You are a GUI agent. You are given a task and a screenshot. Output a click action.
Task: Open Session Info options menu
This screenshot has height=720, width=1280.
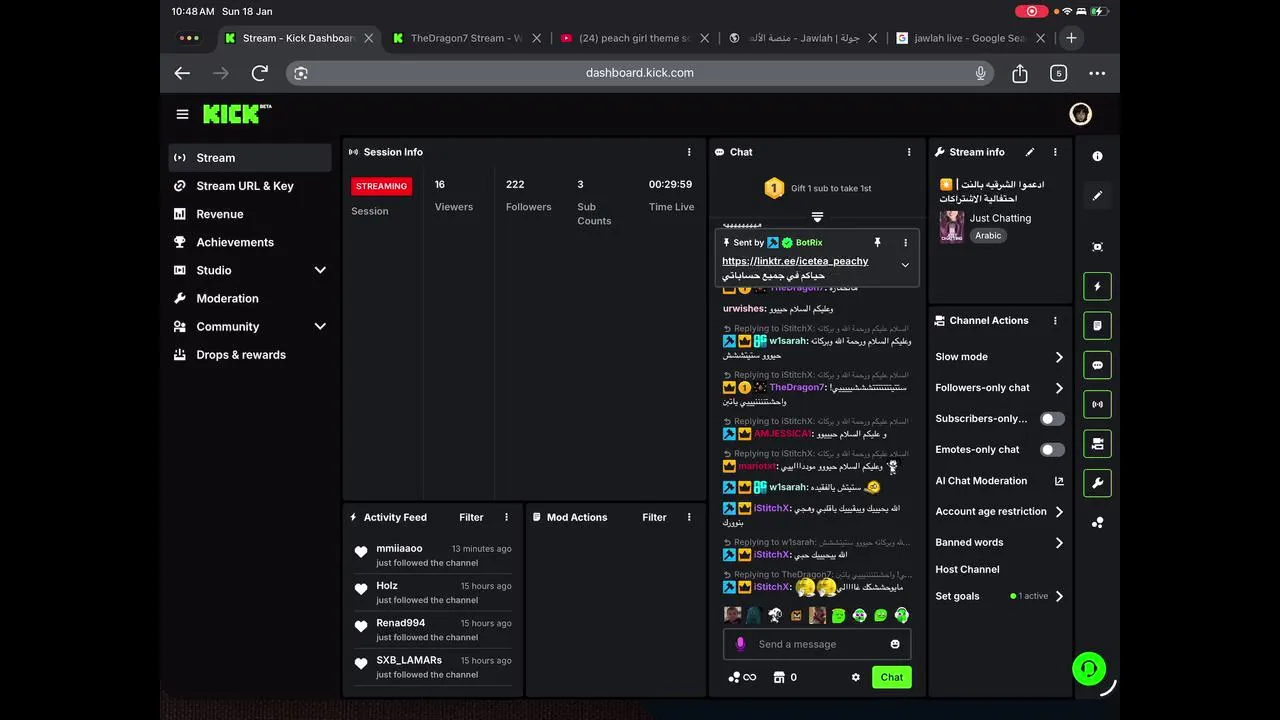click(689, 152)
